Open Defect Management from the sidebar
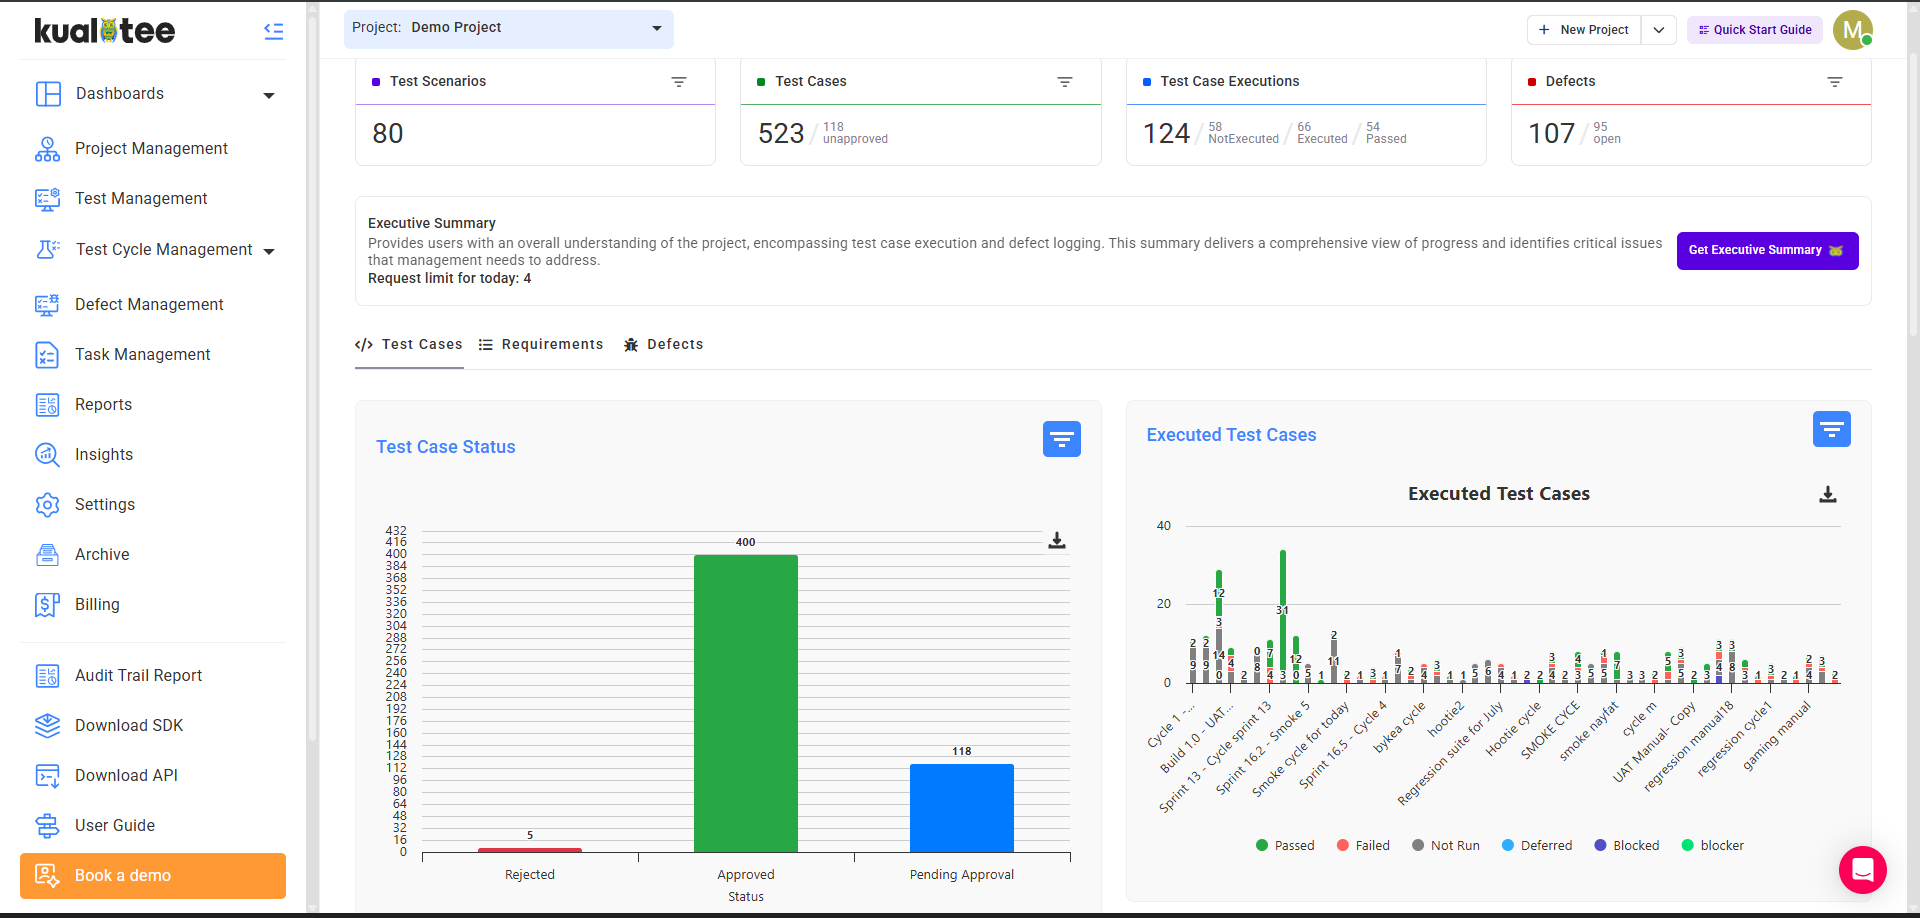The image size is (1920, 918). point(148,304)
